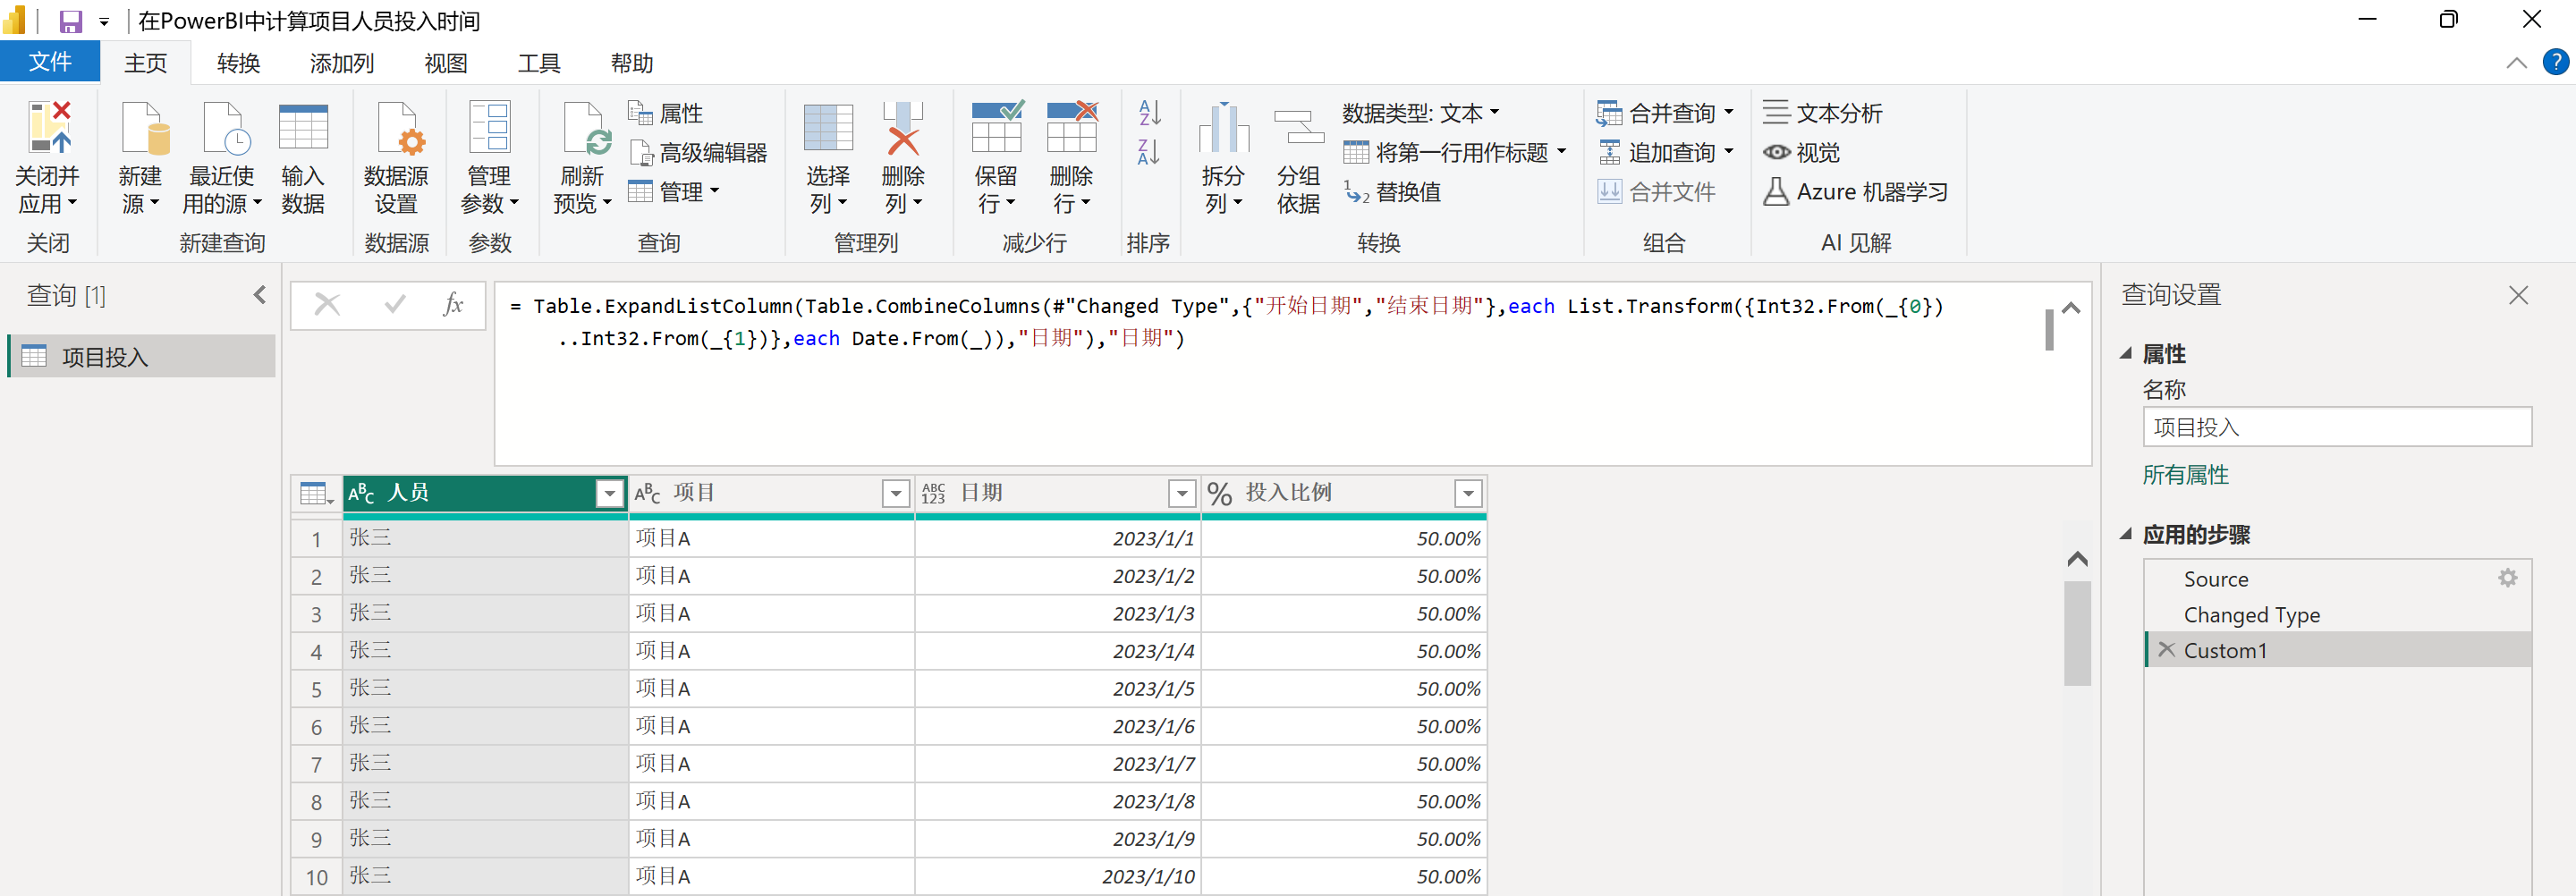This screenshot has width=2576, height=896.
Task: Open the 人员 column filter dropdown
Action: 609,493
